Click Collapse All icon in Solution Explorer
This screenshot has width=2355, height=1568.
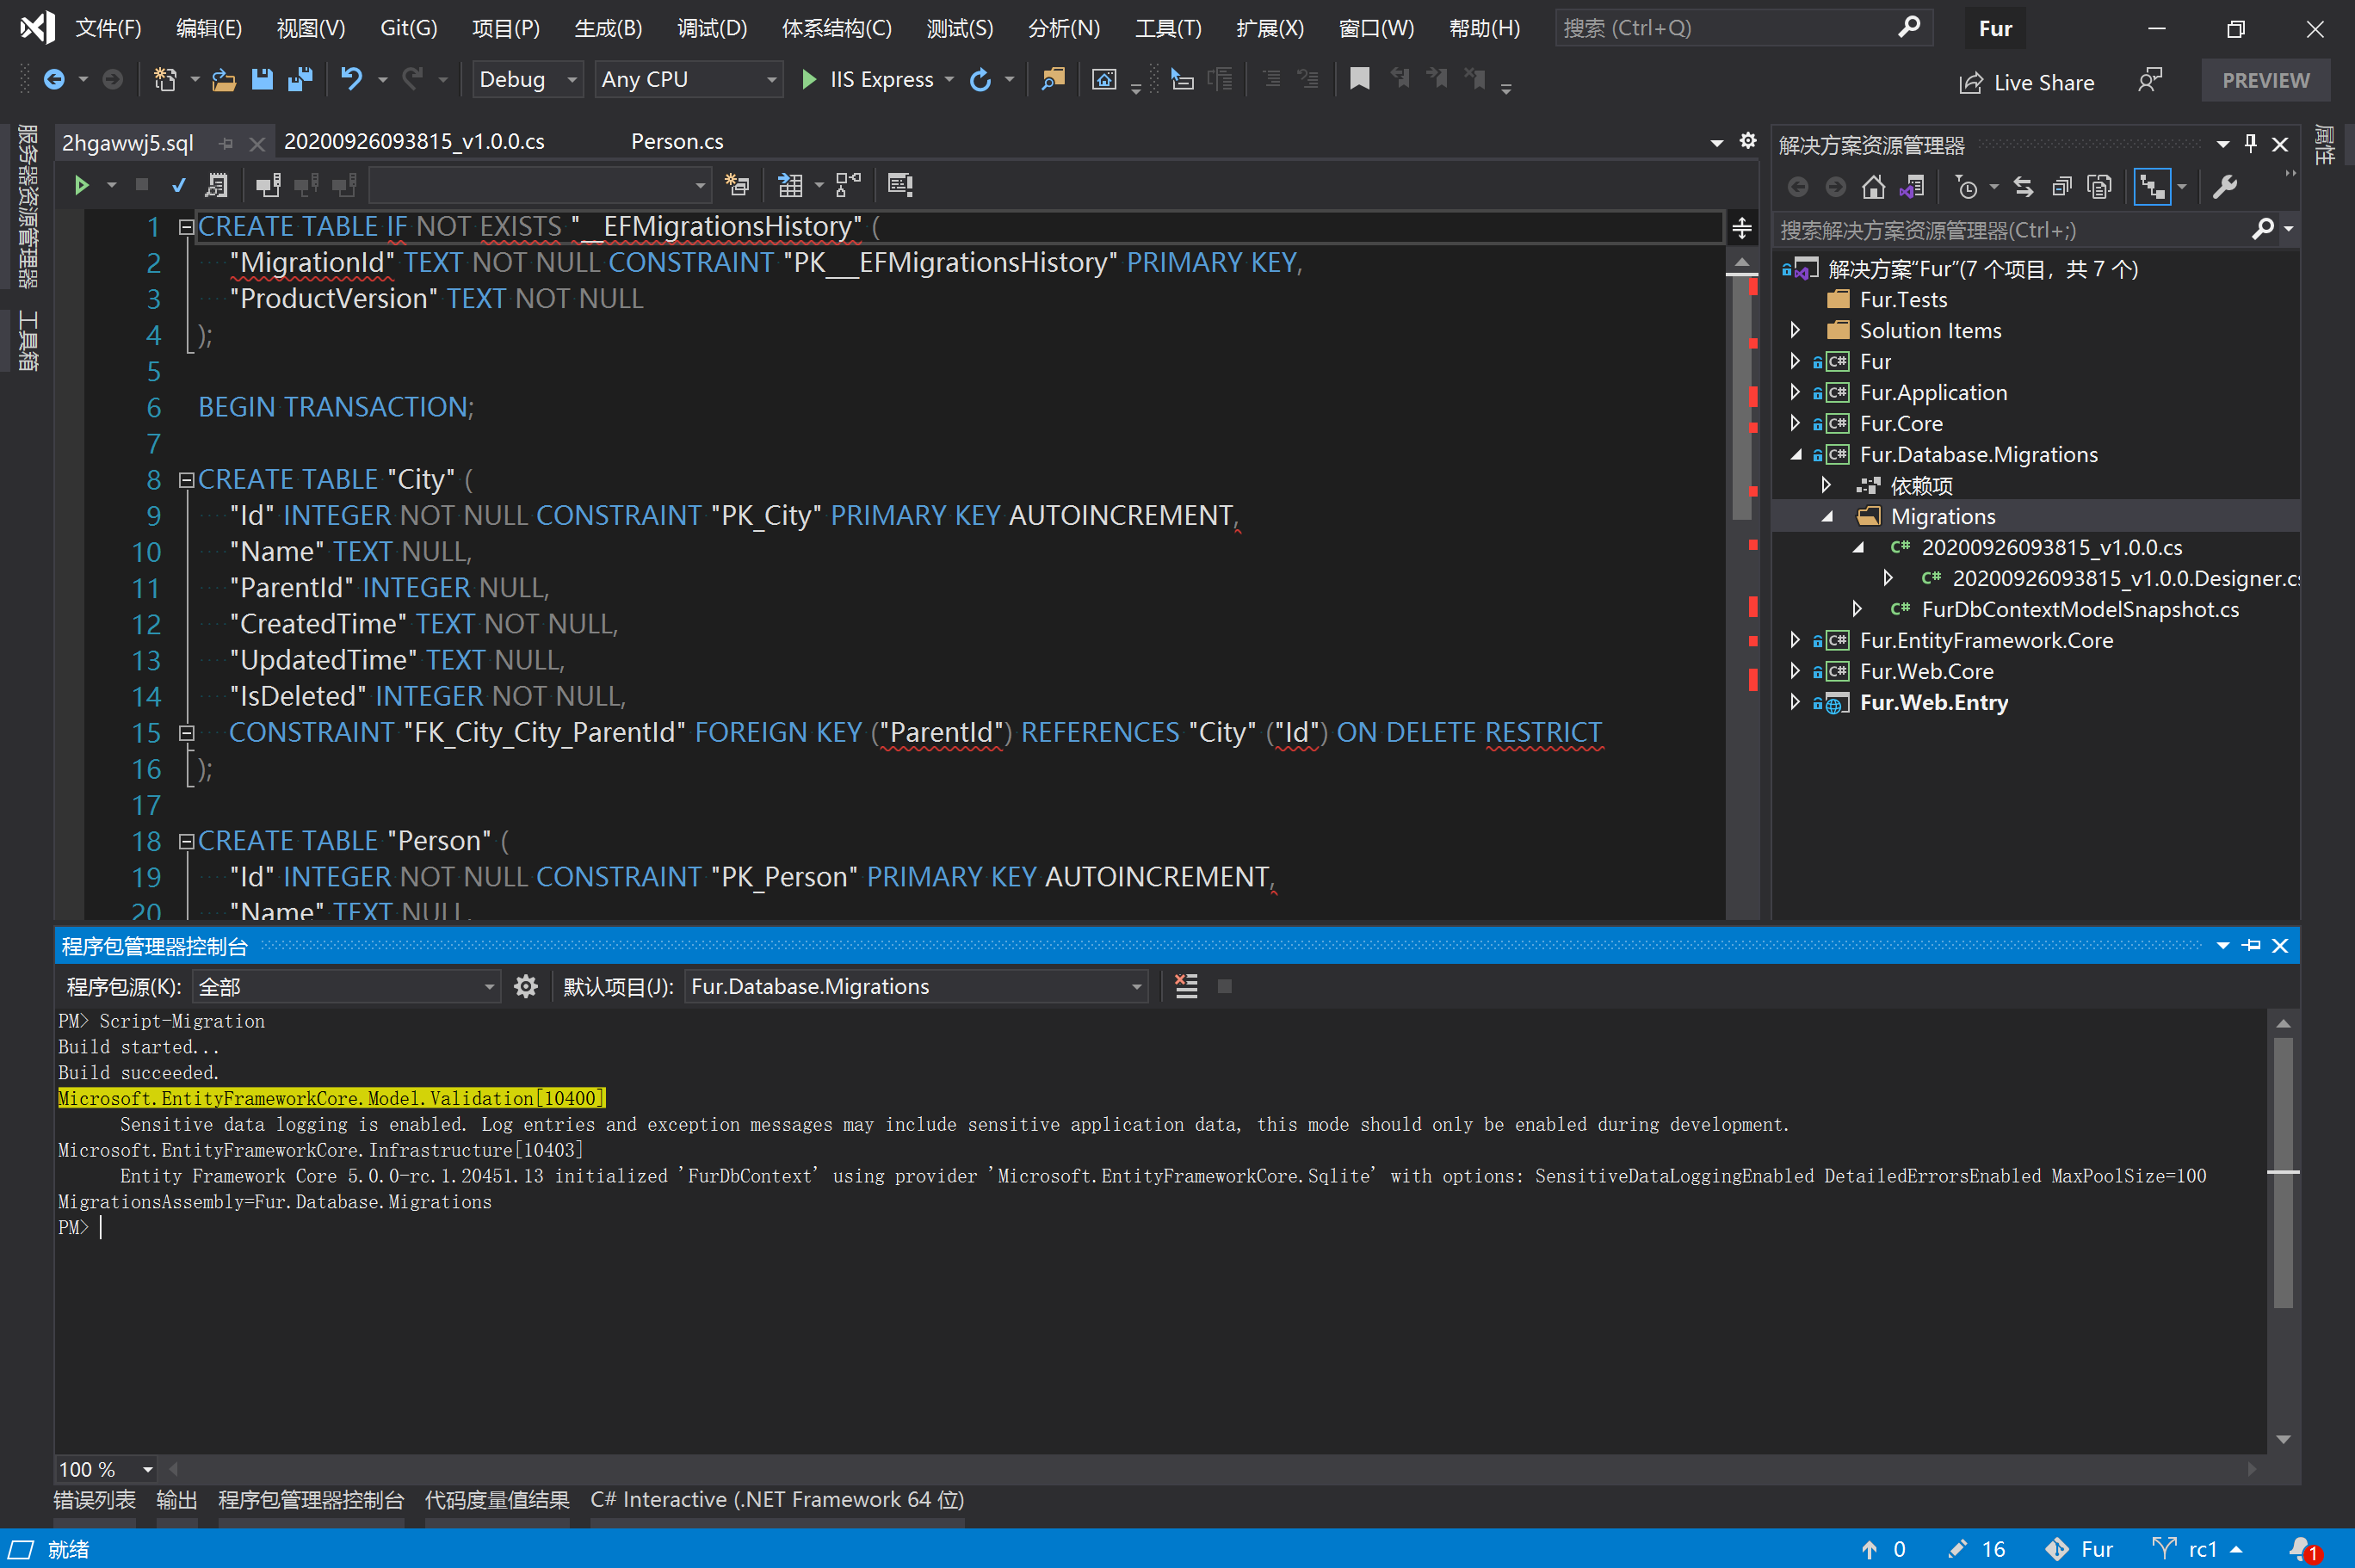(x=2061, y=187)
